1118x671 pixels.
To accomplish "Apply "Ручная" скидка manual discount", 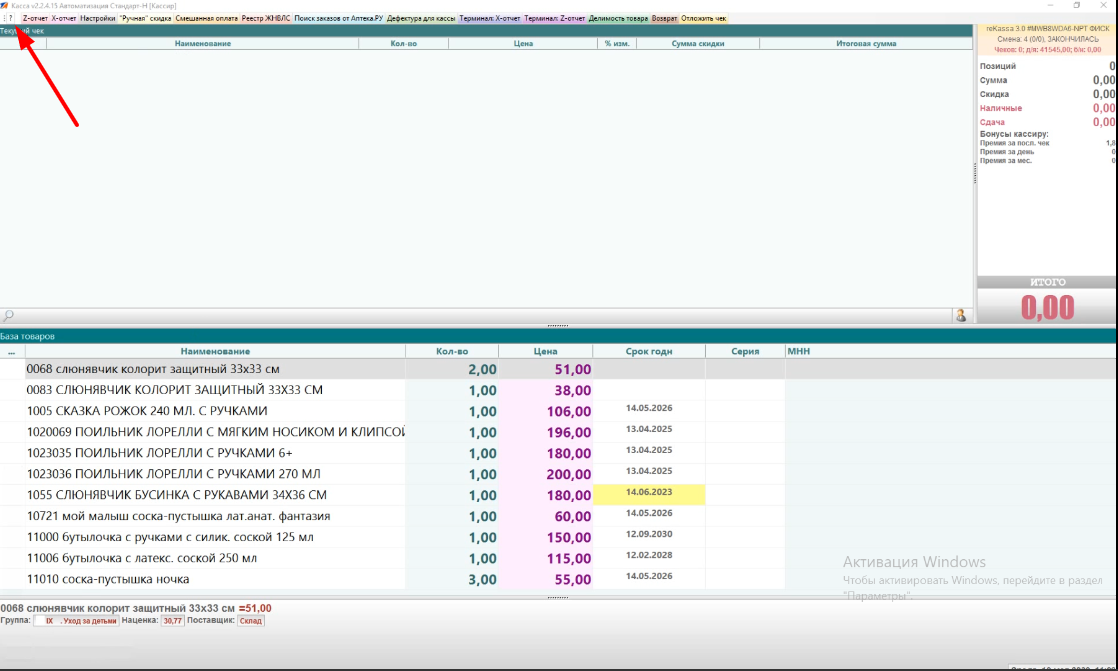I will pos(146,19).
